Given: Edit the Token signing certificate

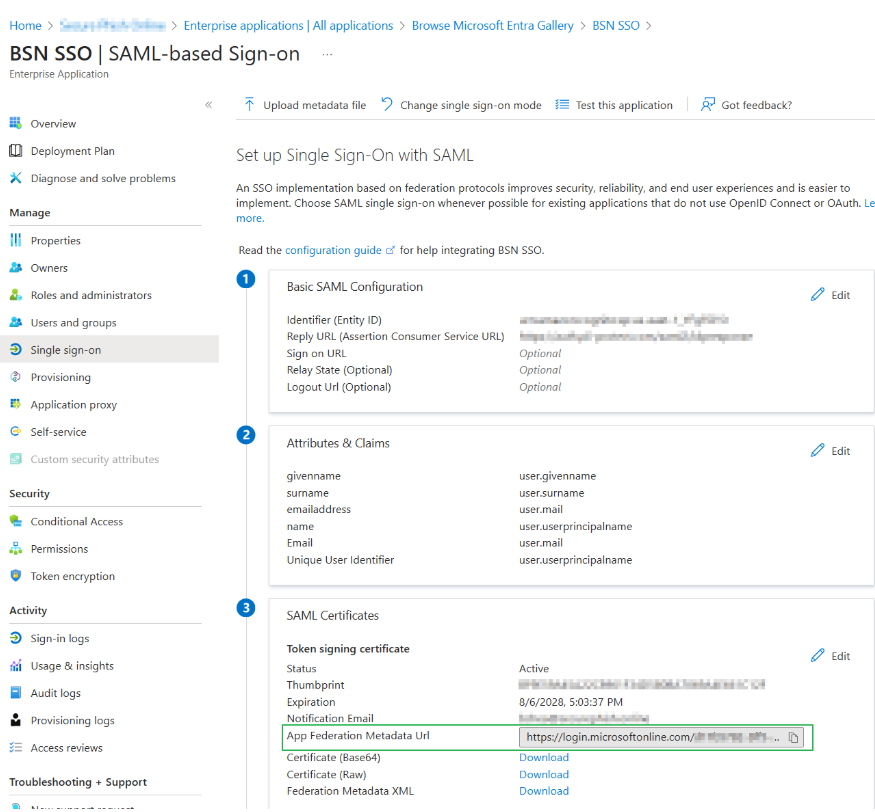Looking at the screenshot, I should click(x=830, y=655).
